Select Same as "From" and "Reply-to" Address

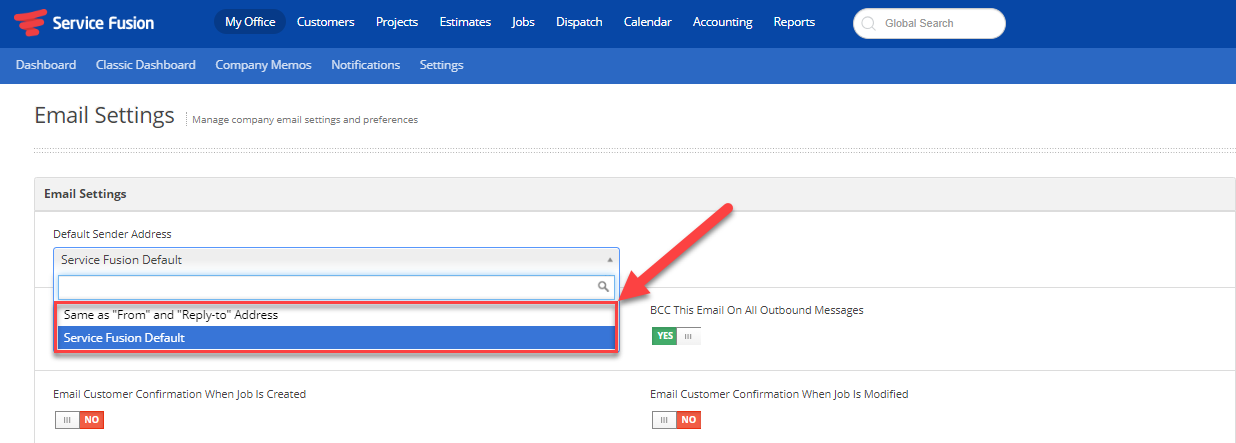[336, 314]
